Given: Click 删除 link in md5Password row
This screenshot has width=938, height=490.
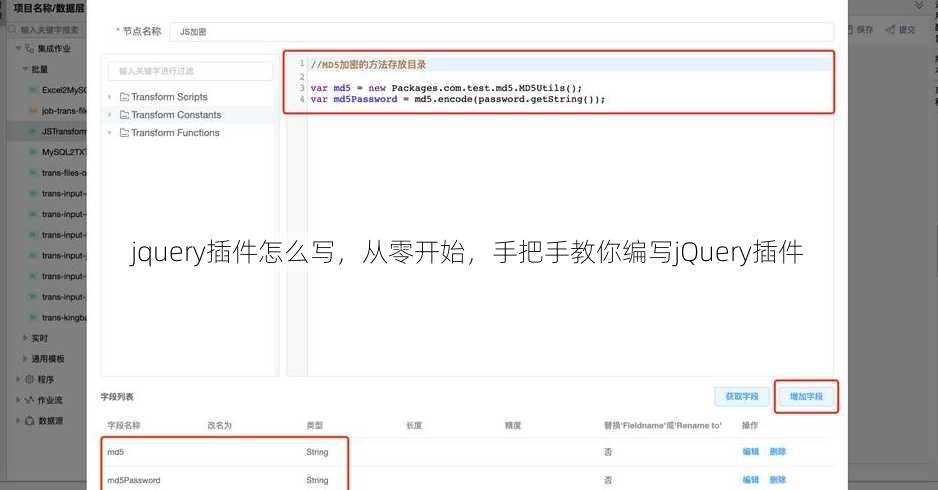Looking at the screenshot, I should coord(778,480).
